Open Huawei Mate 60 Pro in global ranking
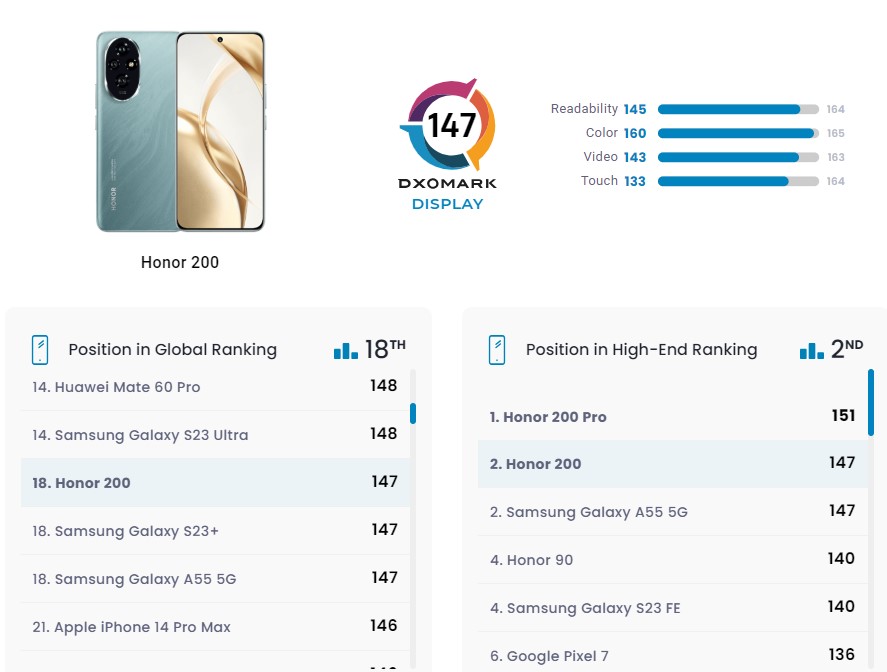The image size is (887, 672). (x=215, y=387)
